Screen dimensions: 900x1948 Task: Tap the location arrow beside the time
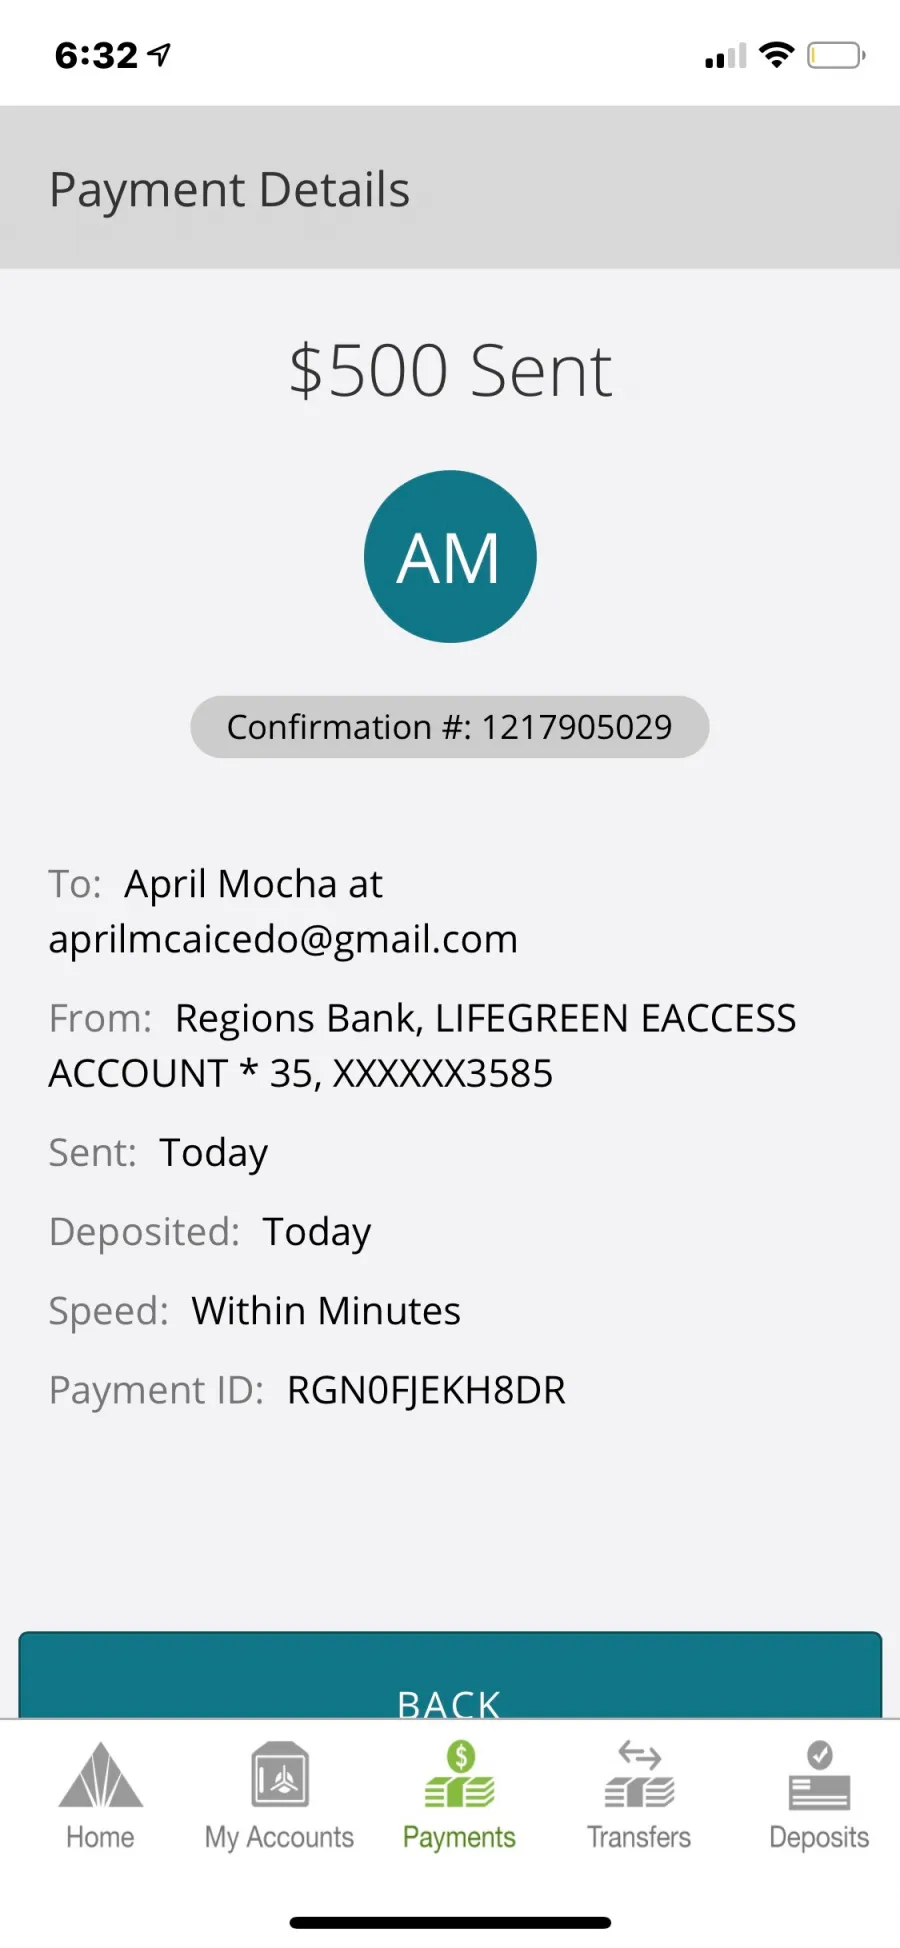click(x=159, y=55)
